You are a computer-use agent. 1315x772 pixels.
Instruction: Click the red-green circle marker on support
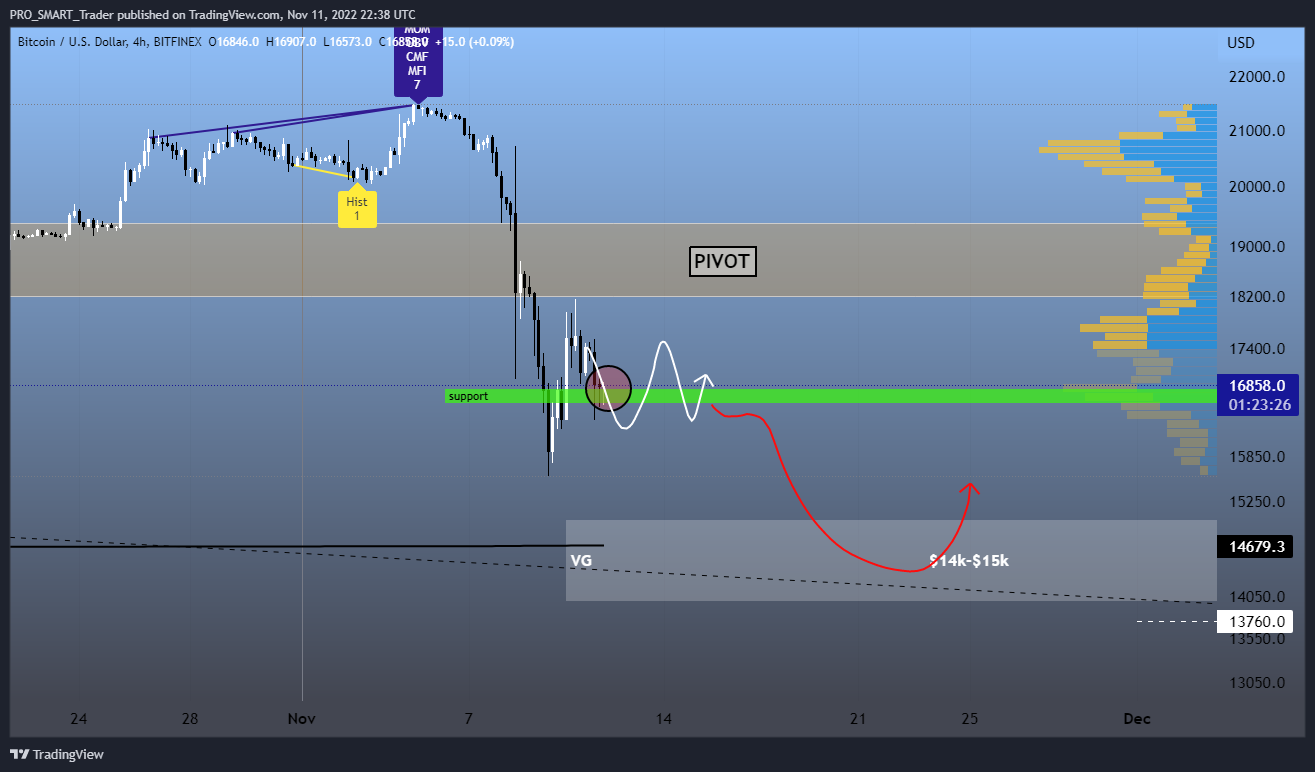coord(608,388)
